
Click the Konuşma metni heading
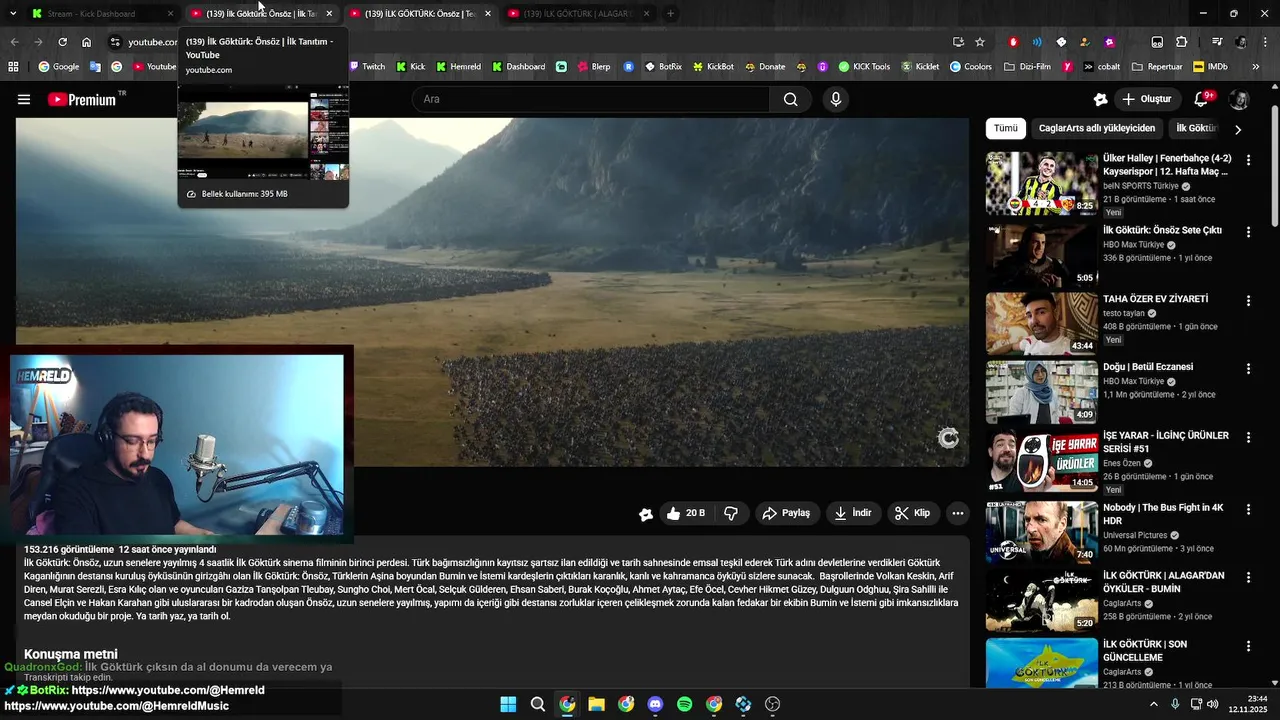coord(71,654)
